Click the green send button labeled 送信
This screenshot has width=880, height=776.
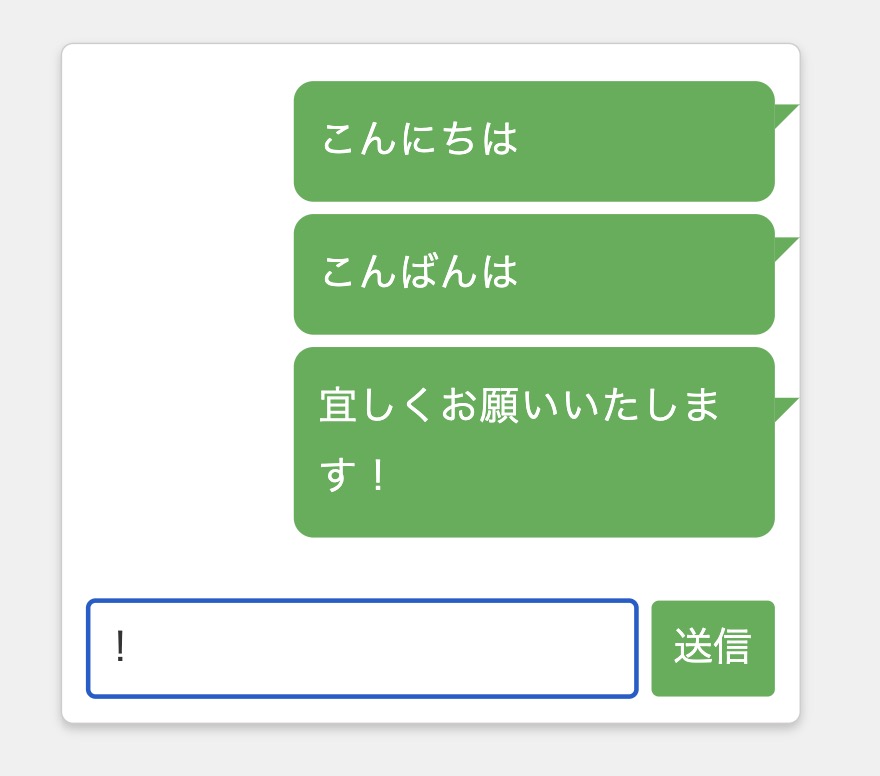pos(713,647)
